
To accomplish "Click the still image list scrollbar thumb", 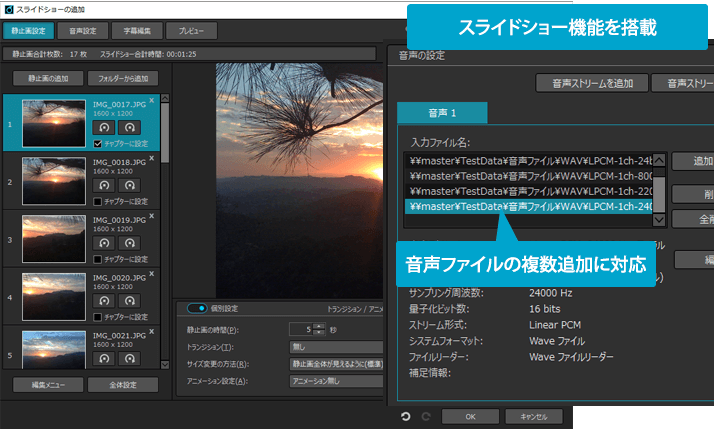I will [x=165, y=133].
